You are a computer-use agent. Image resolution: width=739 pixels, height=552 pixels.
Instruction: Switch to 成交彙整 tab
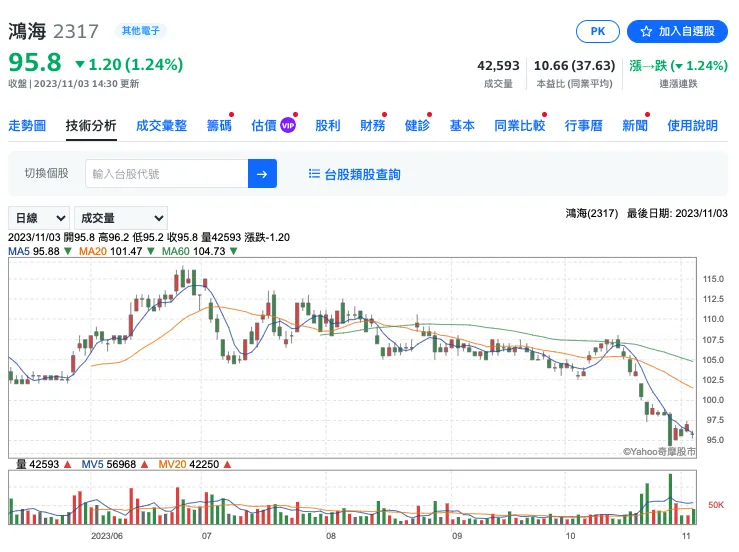click(161, 125)
